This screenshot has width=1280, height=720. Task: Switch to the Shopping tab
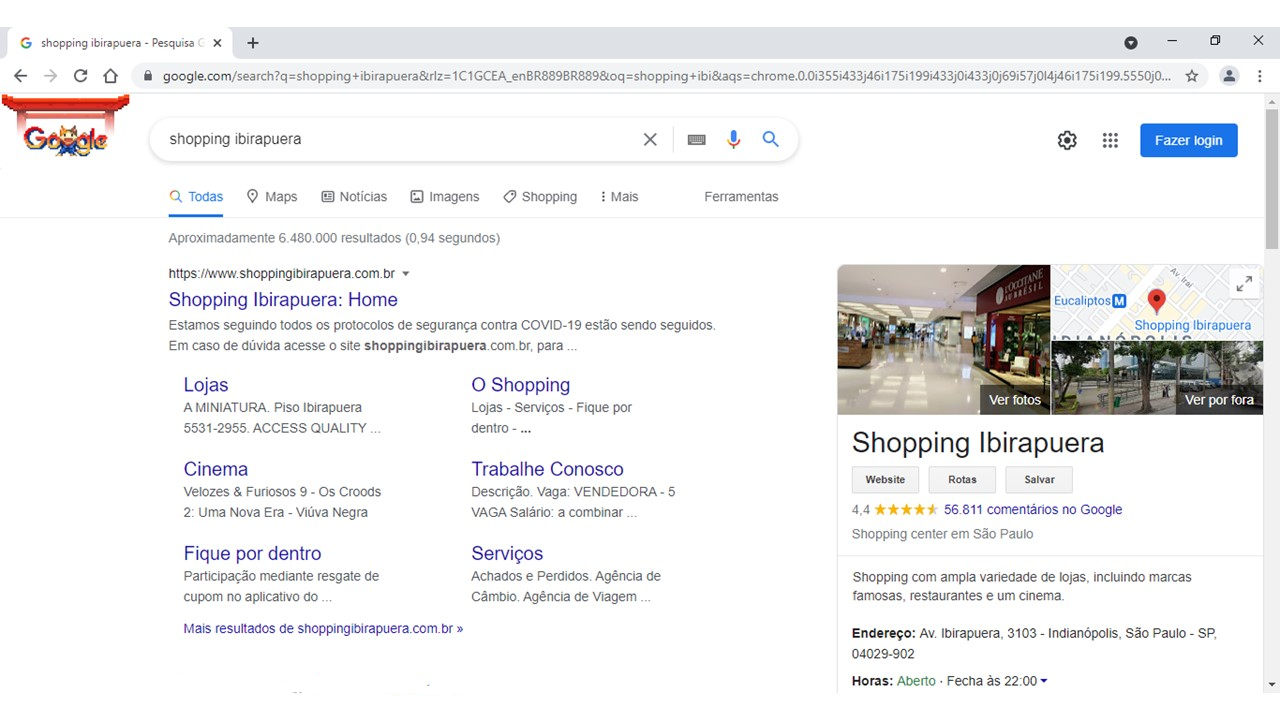[x=540, y=197]
